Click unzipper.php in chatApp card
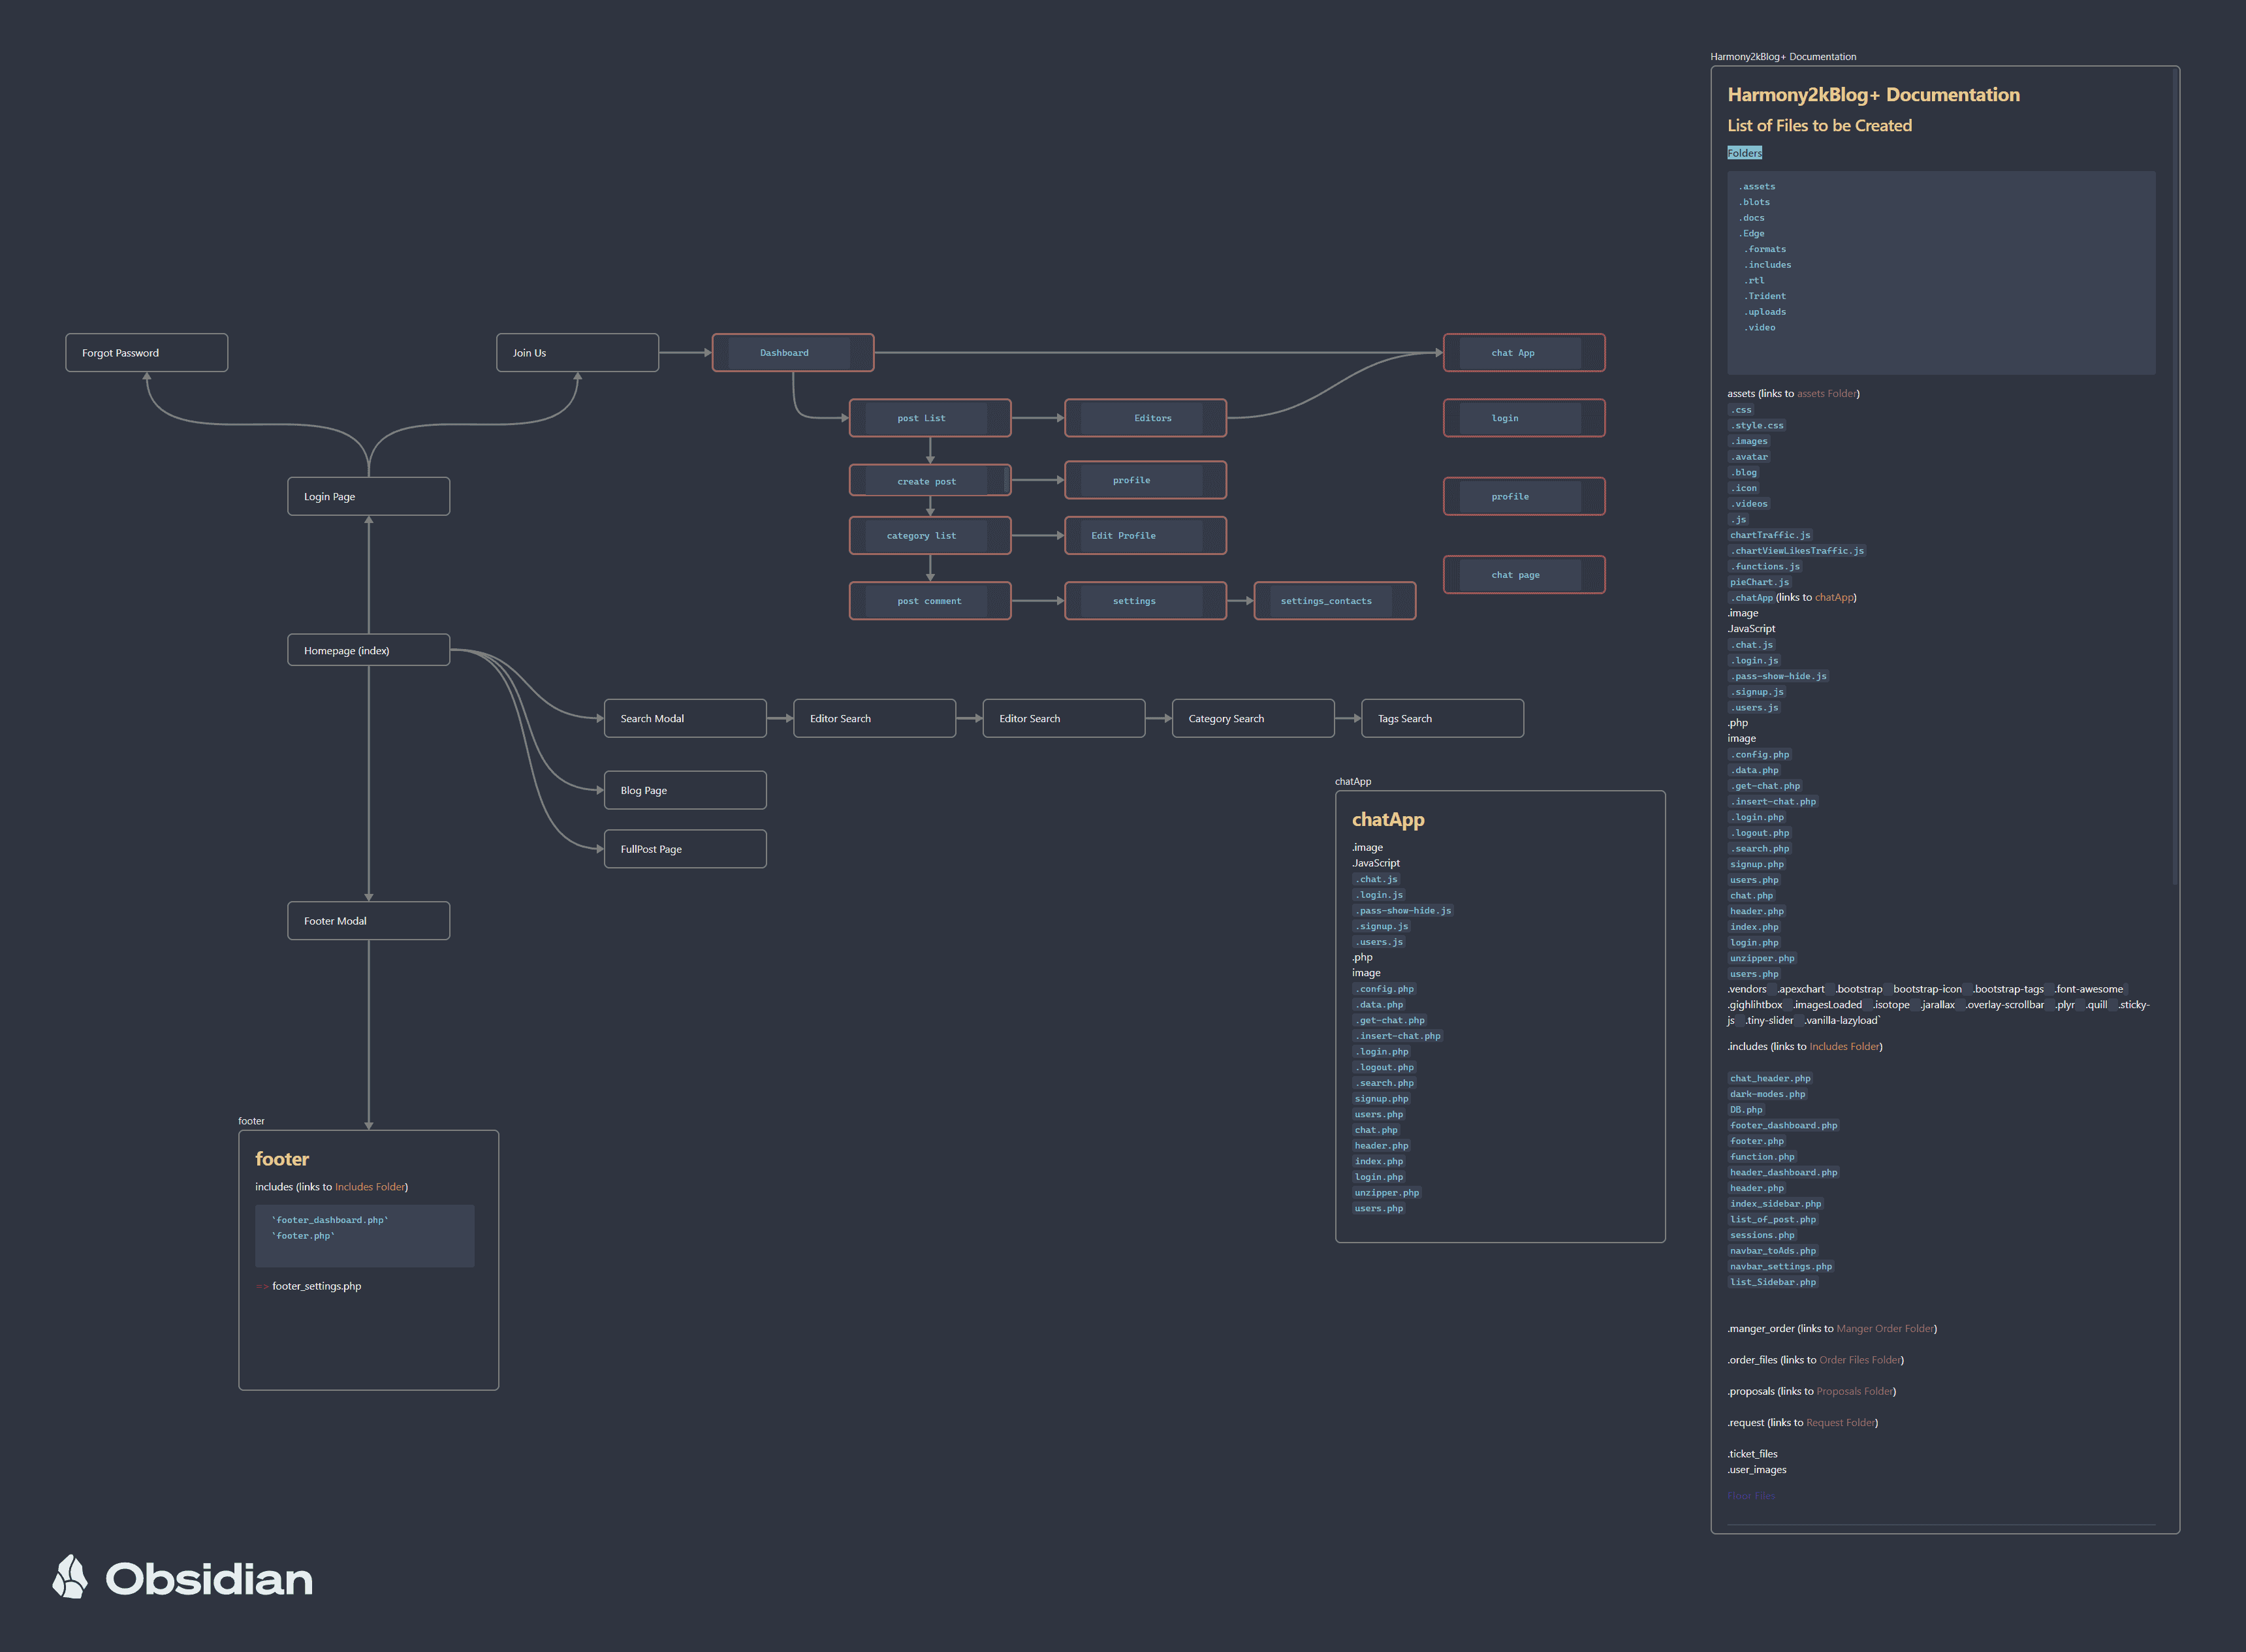Screen dimensions: 2246x1652 point(1387,1193)
